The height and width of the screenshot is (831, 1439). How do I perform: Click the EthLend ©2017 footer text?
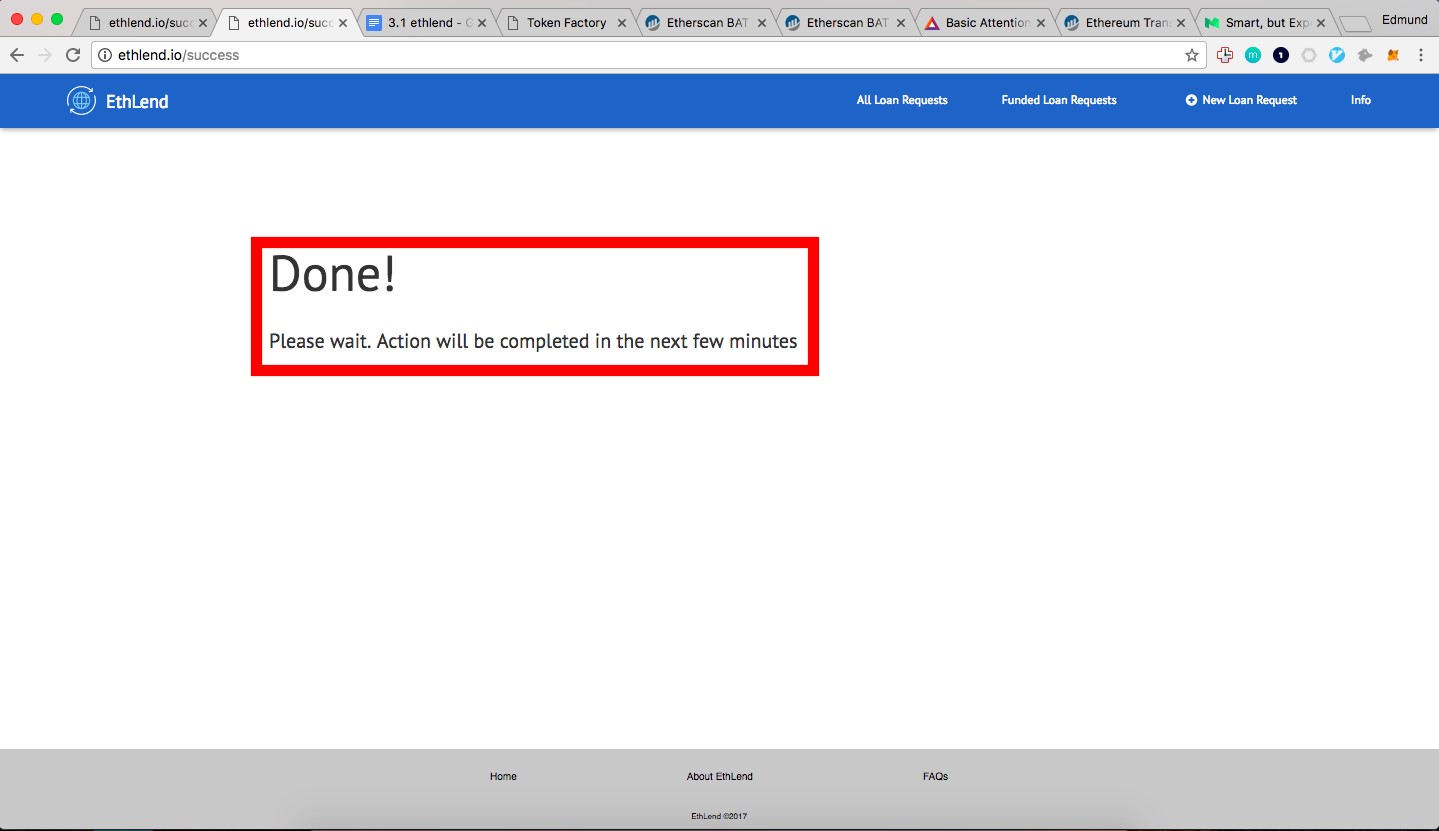719,816
